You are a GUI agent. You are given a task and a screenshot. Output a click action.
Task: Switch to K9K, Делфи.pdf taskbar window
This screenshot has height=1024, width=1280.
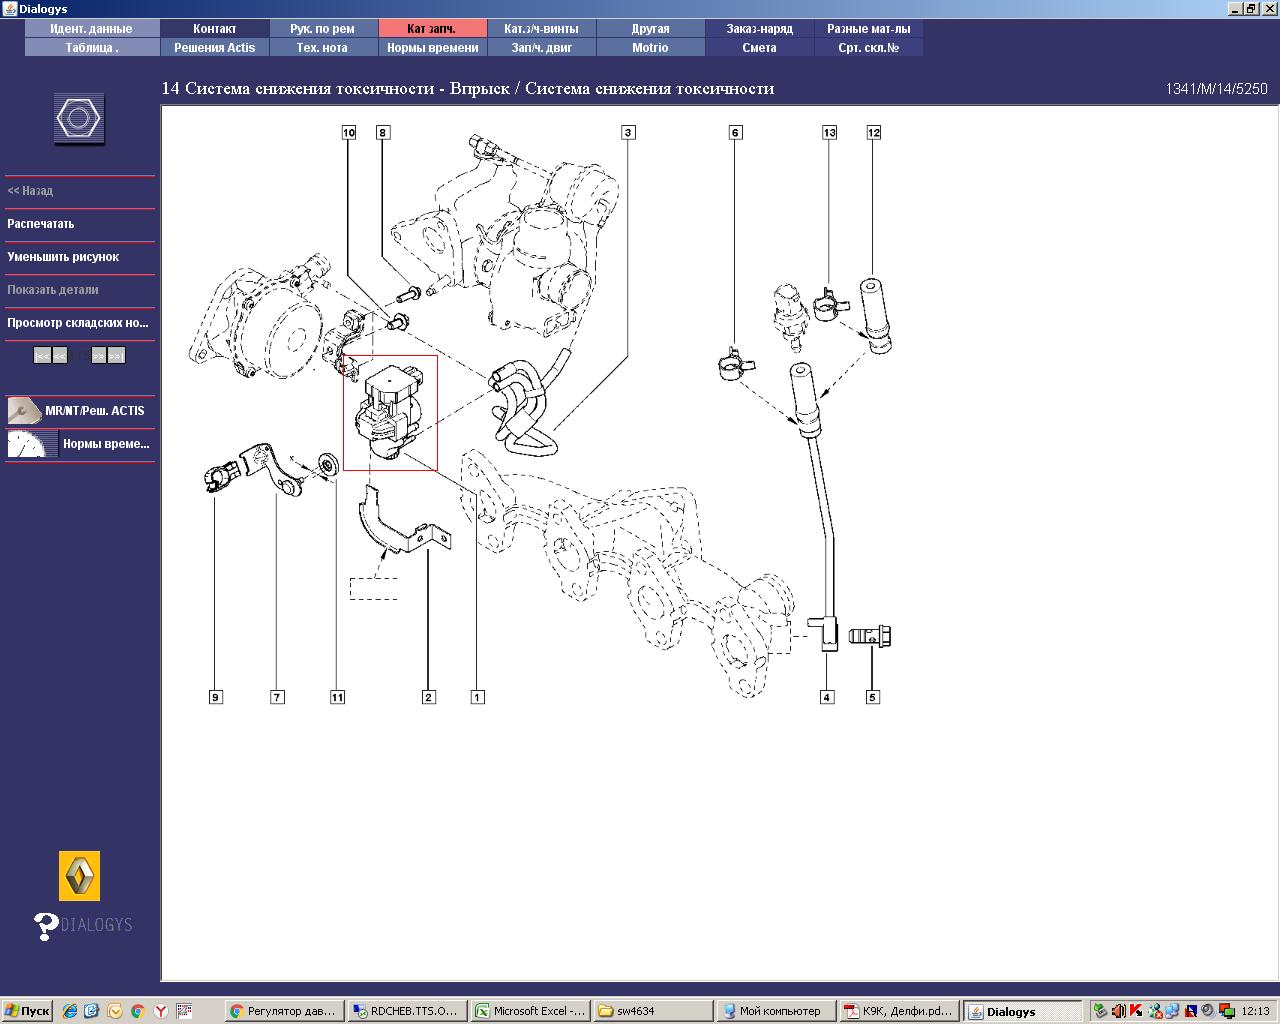899,1011
